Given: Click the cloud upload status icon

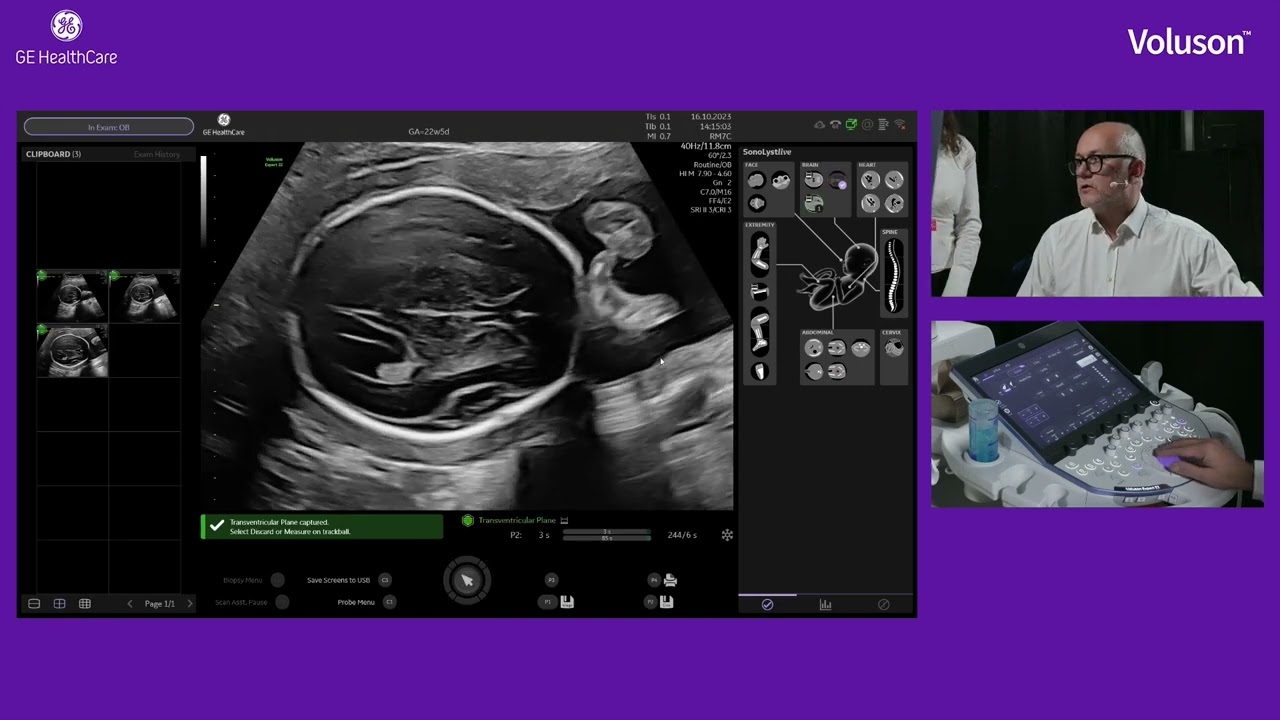Looking at the screenshot, I should (x=819, y=125).
